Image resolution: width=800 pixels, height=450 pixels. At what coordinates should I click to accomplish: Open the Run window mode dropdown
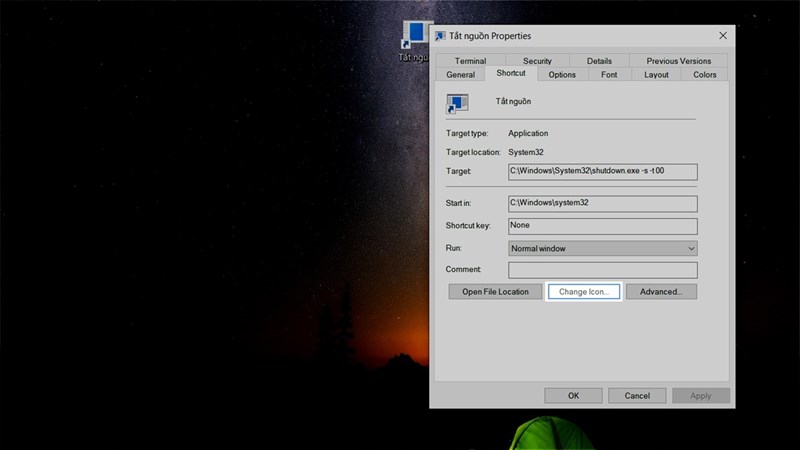[x=602, y=248]
